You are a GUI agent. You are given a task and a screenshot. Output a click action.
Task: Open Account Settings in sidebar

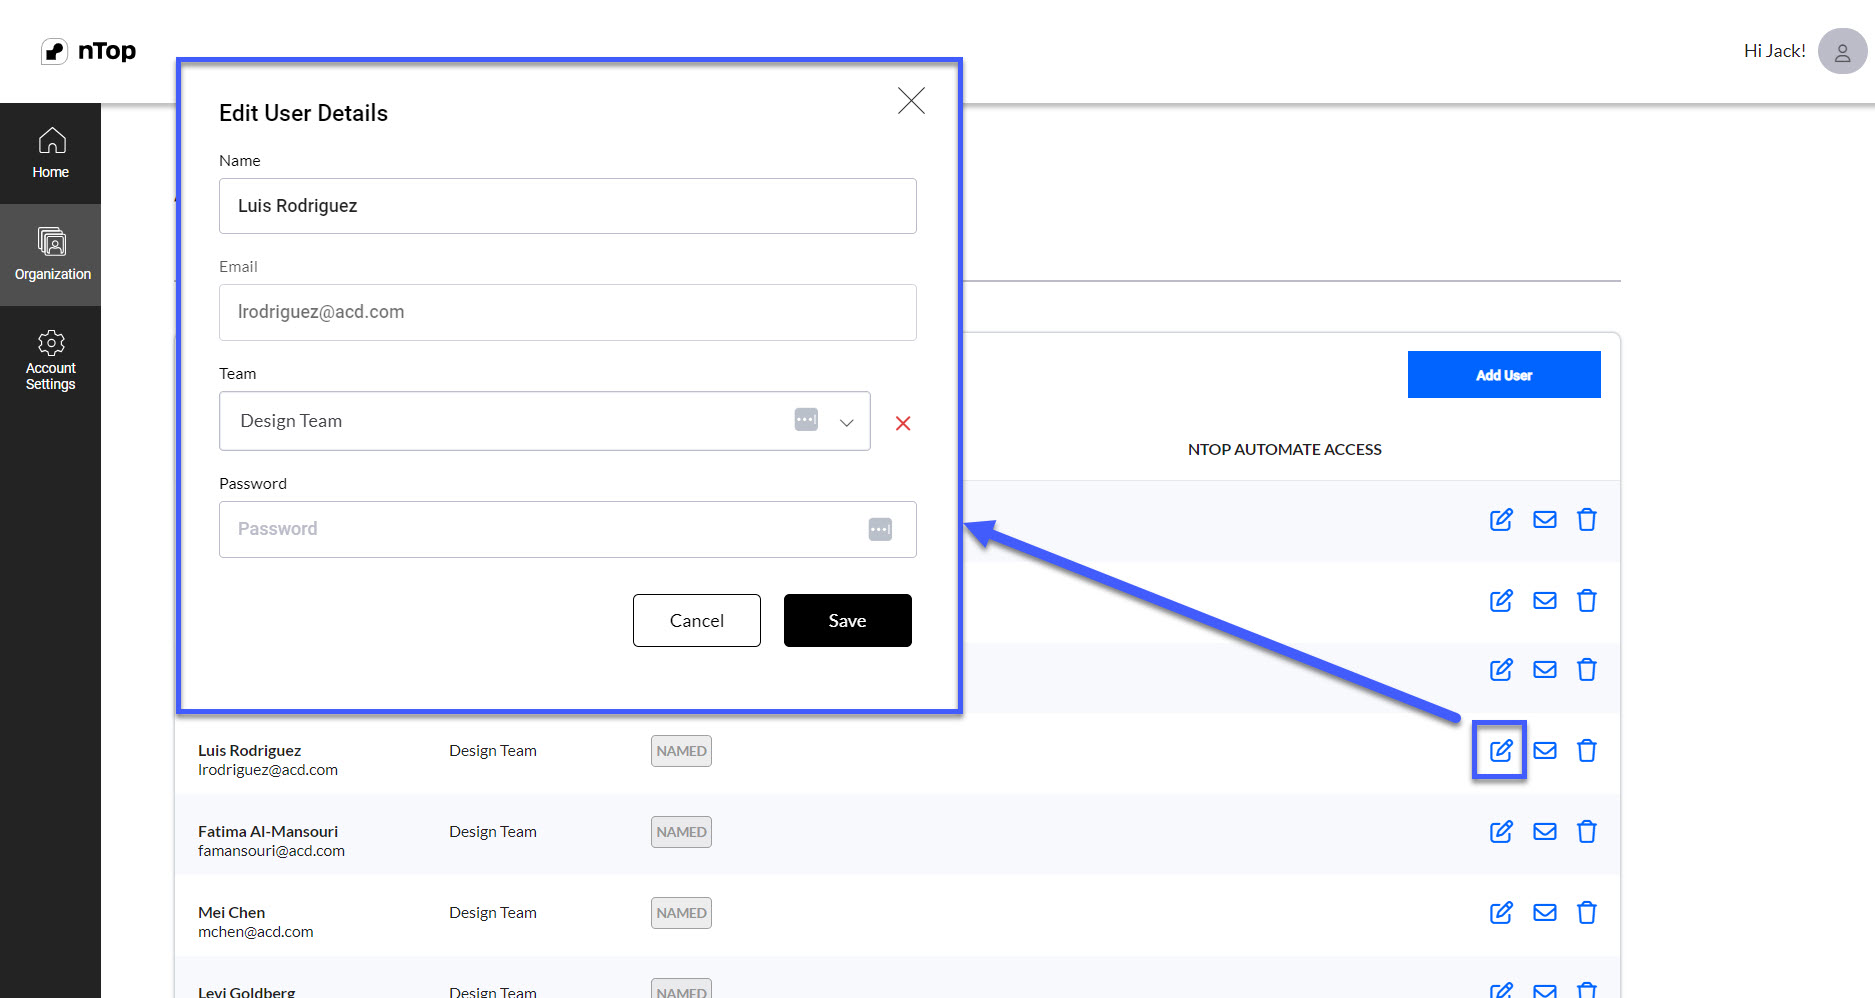click(50, 360)
